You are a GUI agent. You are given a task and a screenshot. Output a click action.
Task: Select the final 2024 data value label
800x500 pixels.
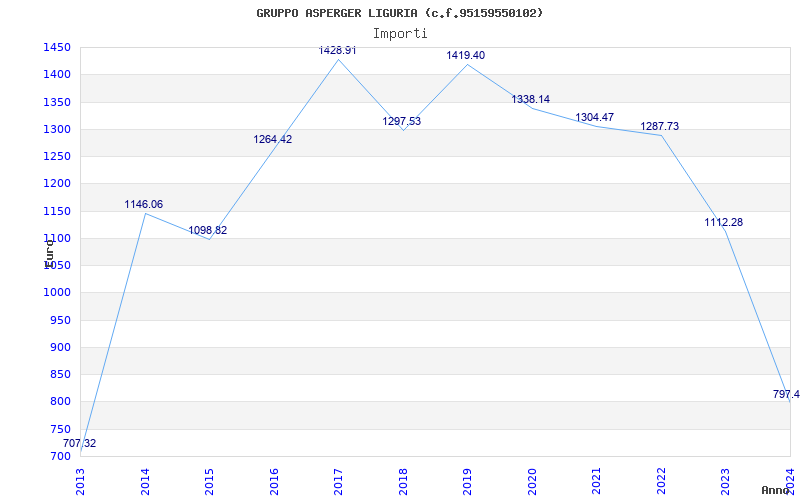[785, 394]
